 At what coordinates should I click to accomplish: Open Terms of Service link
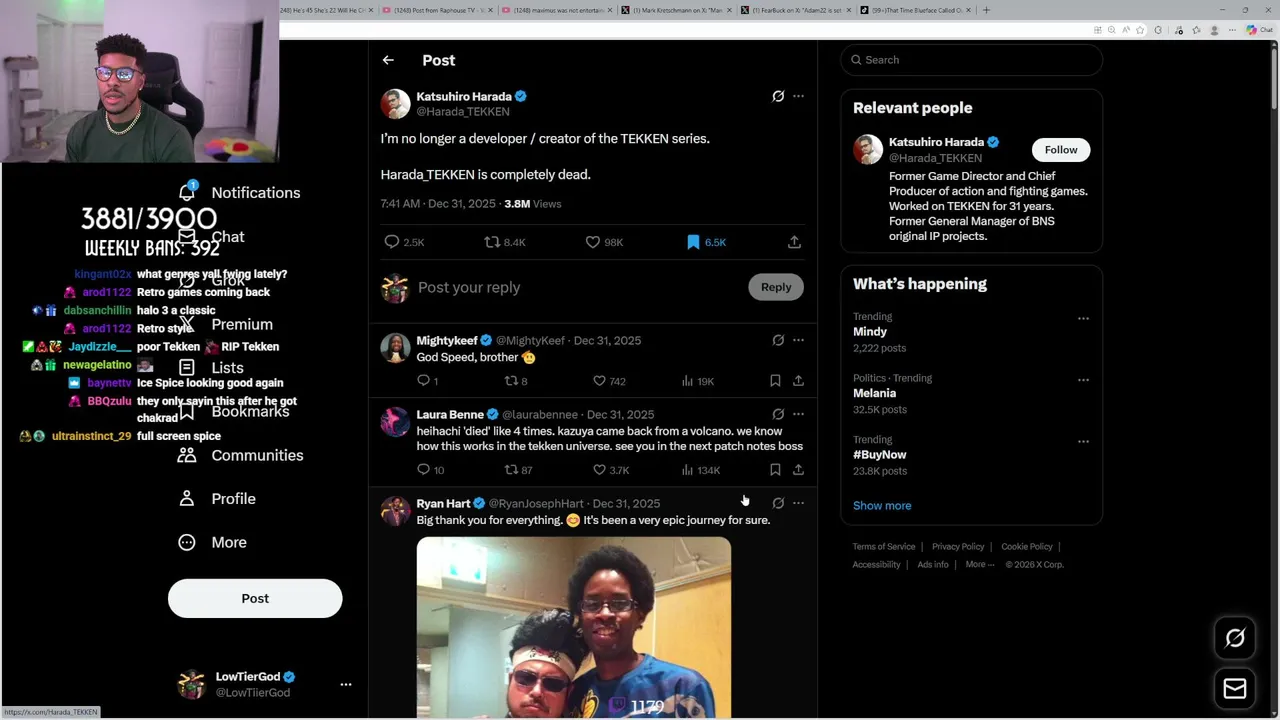884,547
